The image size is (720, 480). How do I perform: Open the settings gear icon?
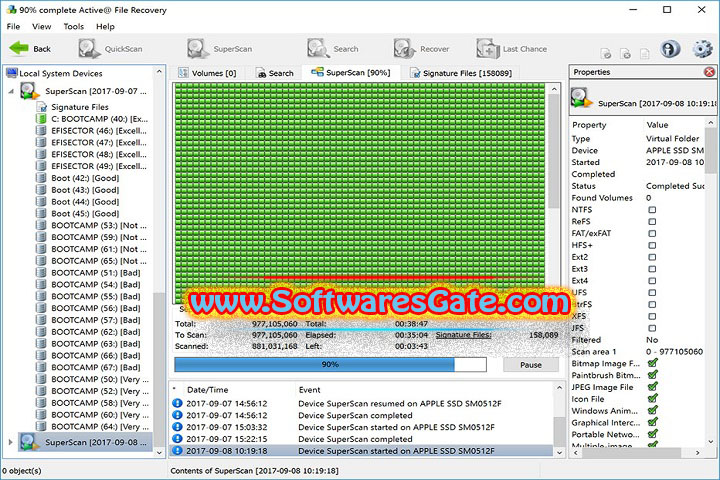[x=703, y=49]
